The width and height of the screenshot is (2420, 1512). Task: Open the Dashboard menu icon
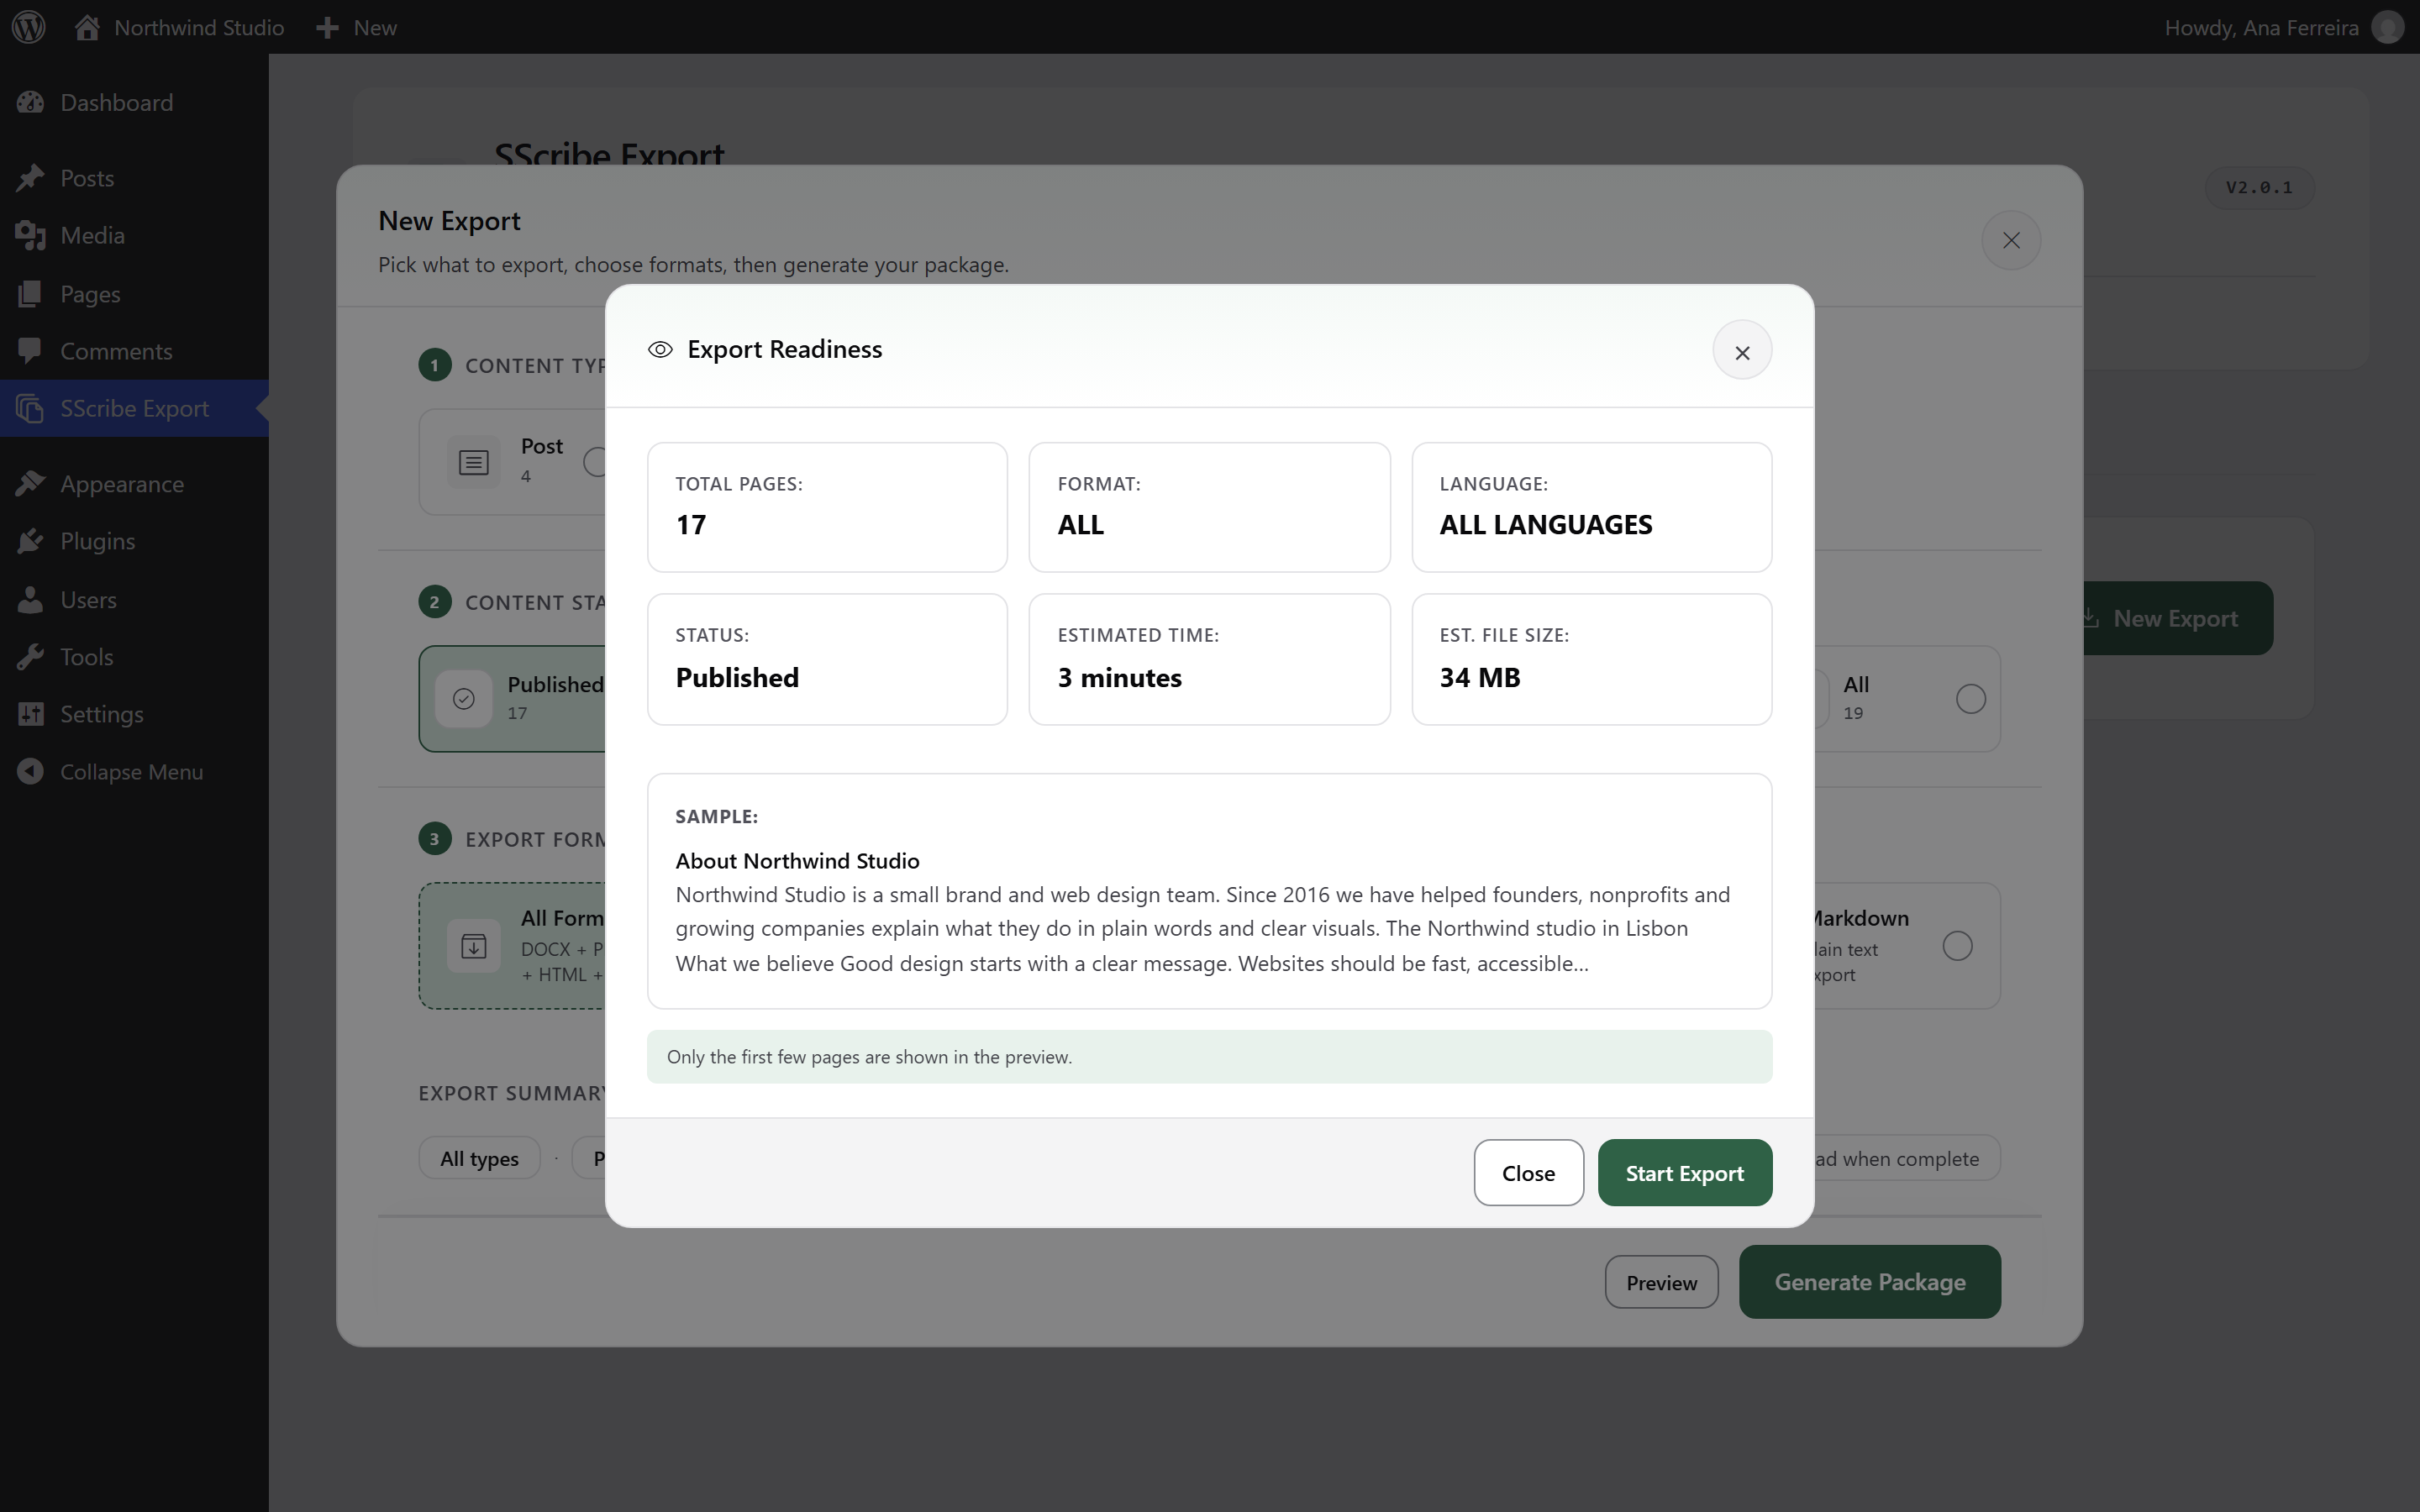coord(30,102)
